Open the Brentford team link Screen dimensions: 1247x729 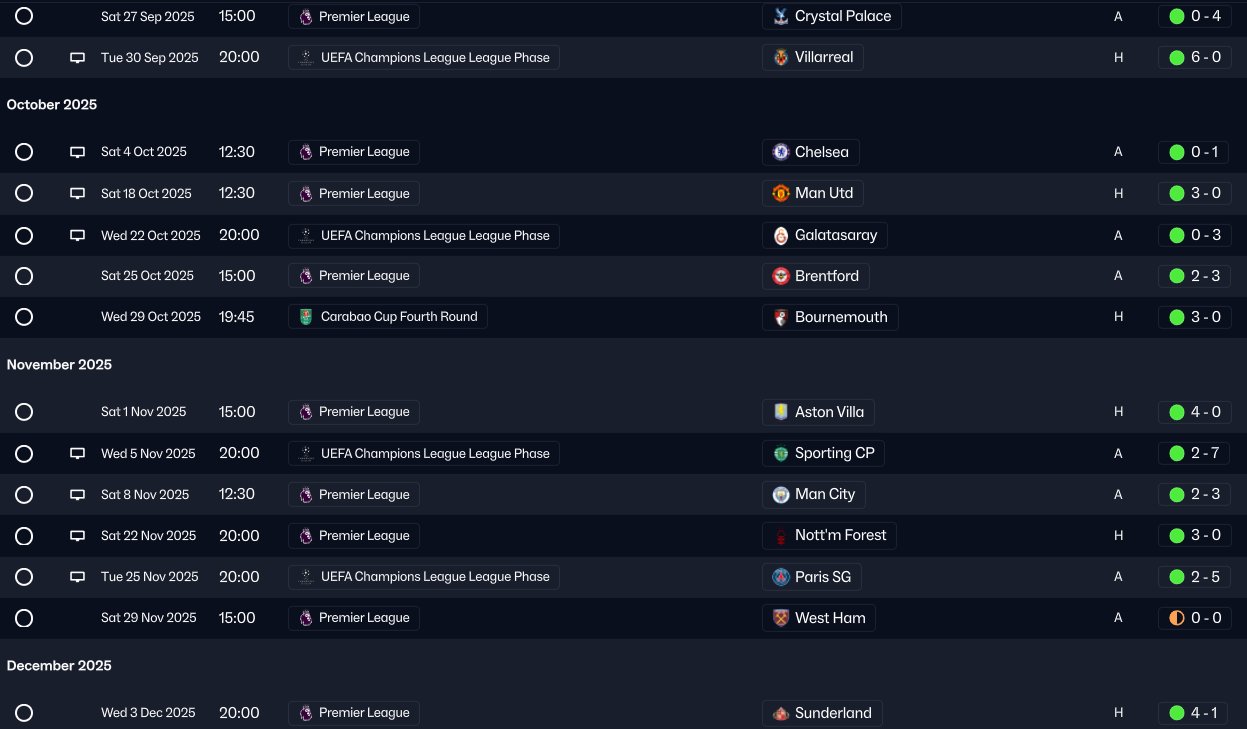[x=815, y=276]
